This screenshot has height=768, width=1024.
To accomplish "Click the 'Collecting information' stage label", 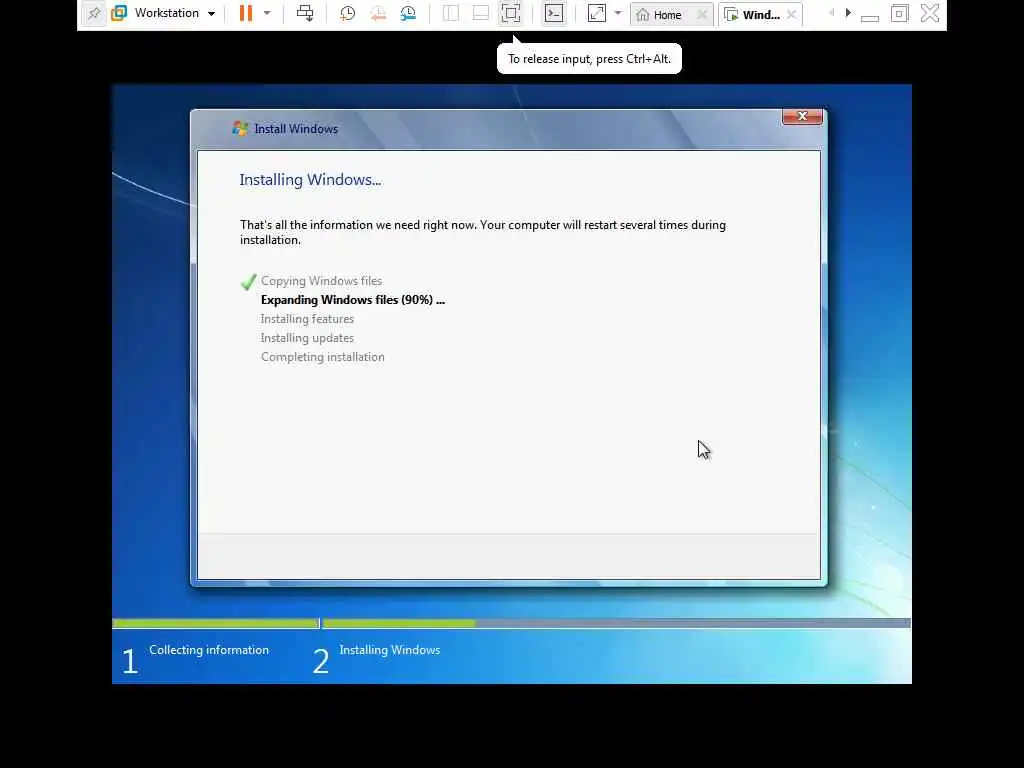I will point(209,650).
